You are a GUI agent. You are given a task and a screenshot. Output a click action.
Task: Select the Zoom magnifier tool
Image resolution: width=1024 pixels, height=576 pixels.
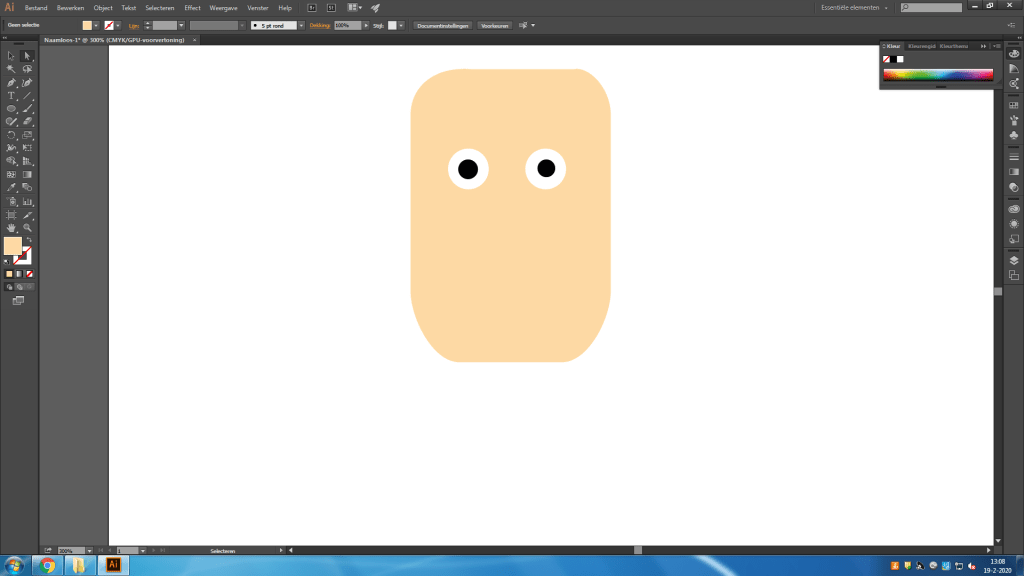27,228
